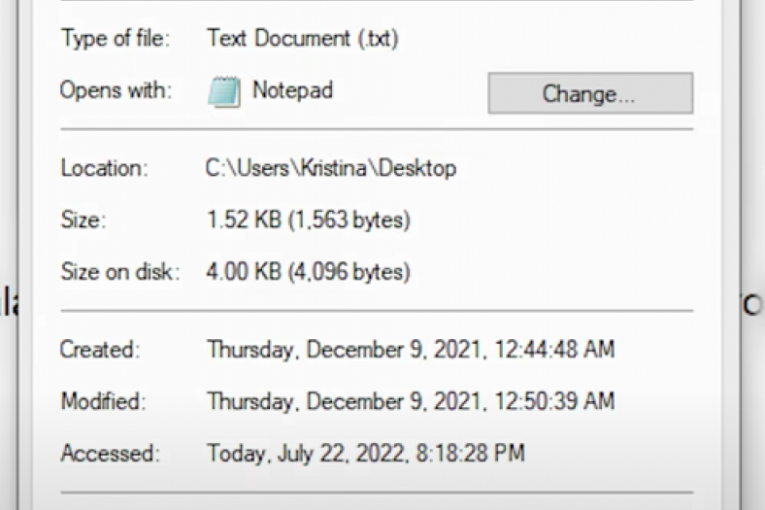Click the Created date 12:44:48 AM value
Image resolution: width=765 pixels, height=510 pixels.
click(x=410, y=350)
